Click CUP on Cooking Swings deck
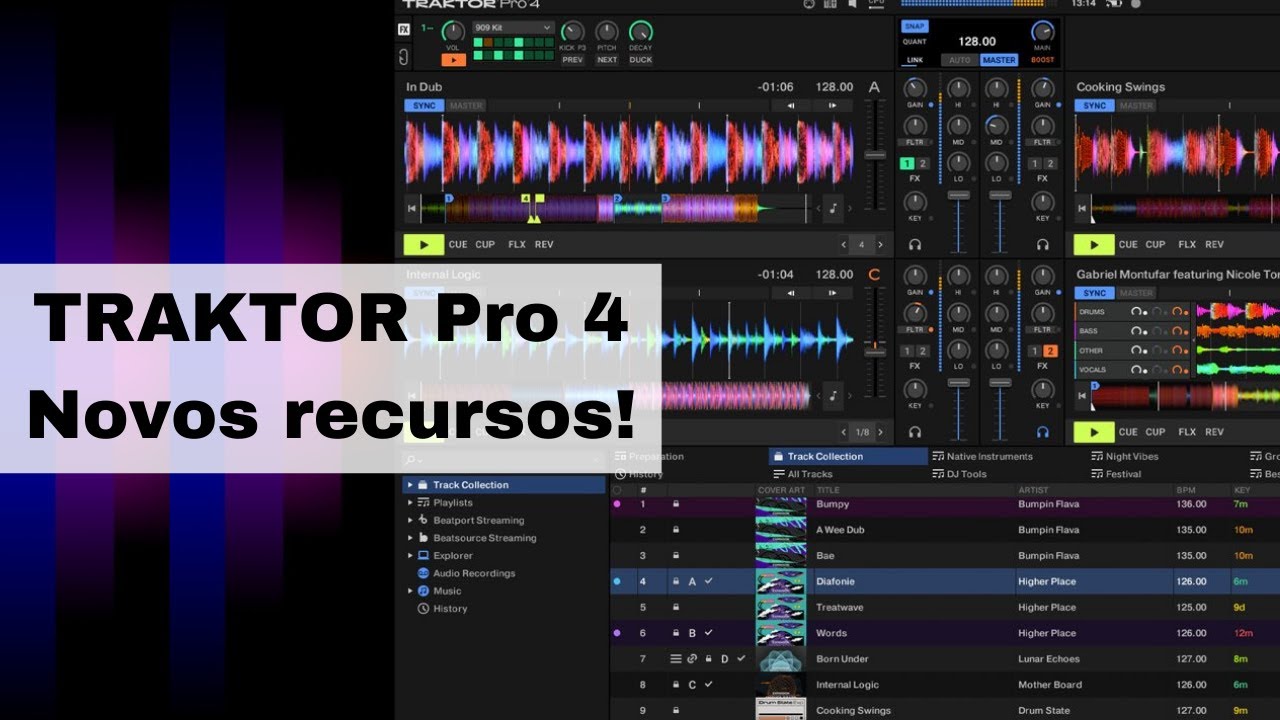1280x720 pixels. click(1155, 244)
